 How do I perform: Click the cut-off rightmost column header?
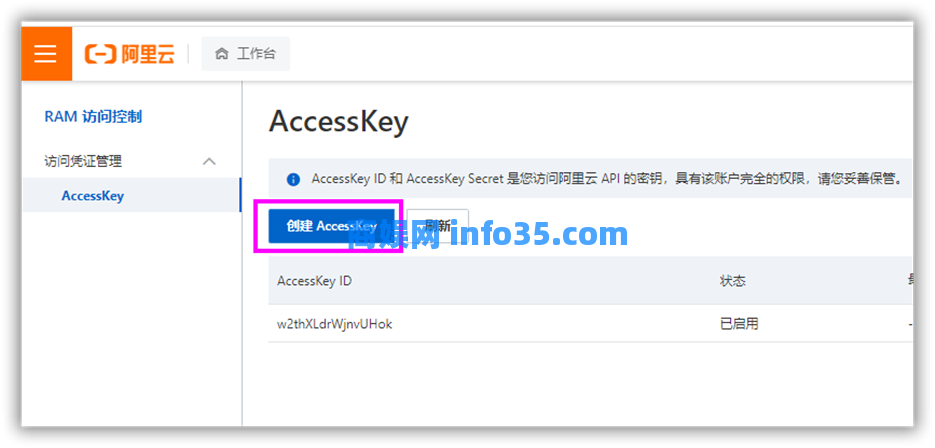tap(910, 280)
